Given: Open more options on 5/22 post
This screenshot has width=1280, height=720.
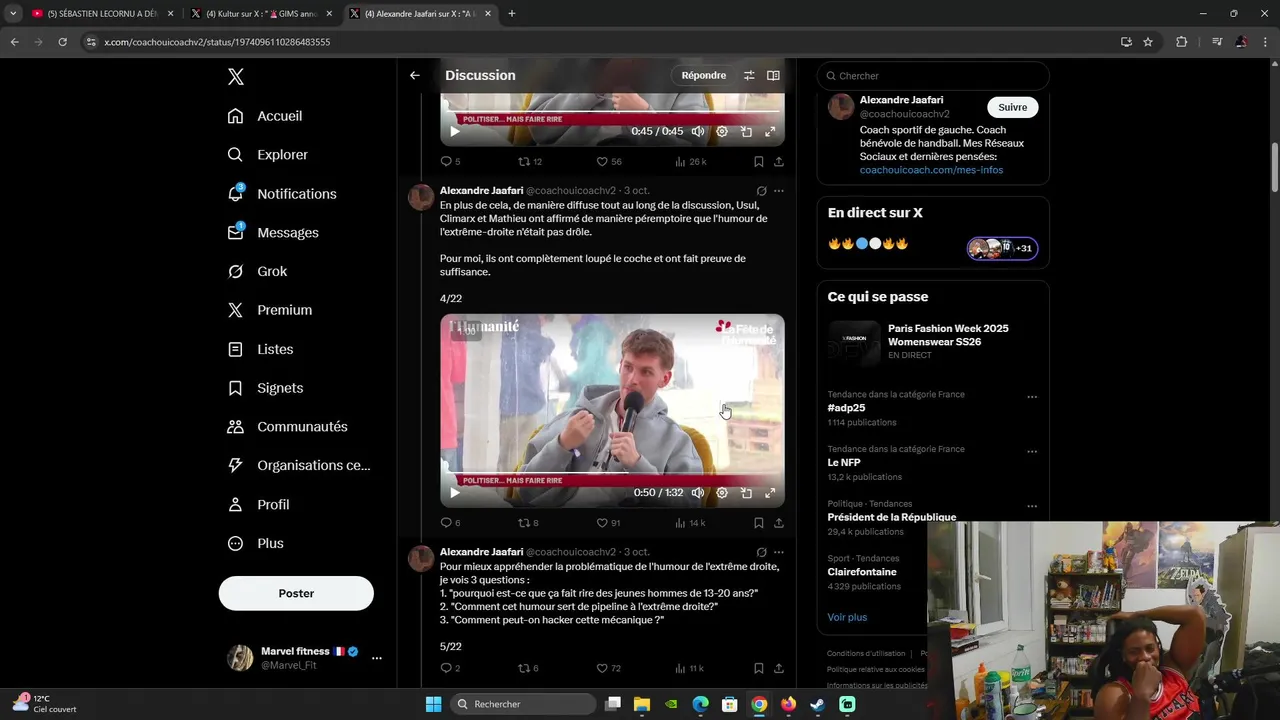Looking at the screenshot, I should [779, 552].
